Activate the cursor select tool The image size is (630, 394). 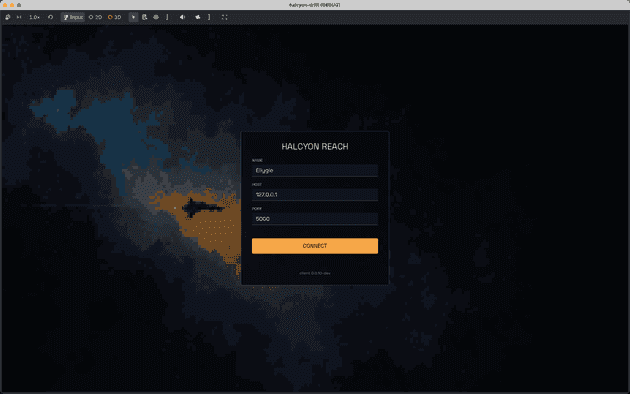133,17
